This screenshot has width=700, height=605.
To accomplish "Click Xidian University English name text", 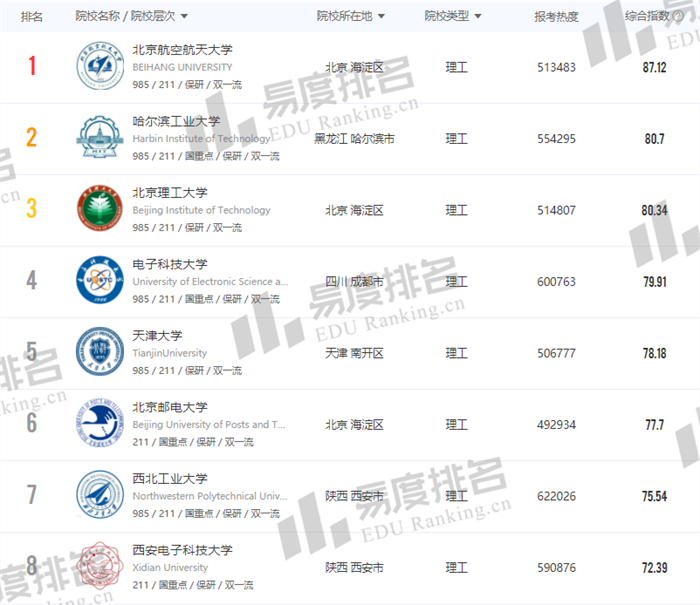I will click(170, 567).
